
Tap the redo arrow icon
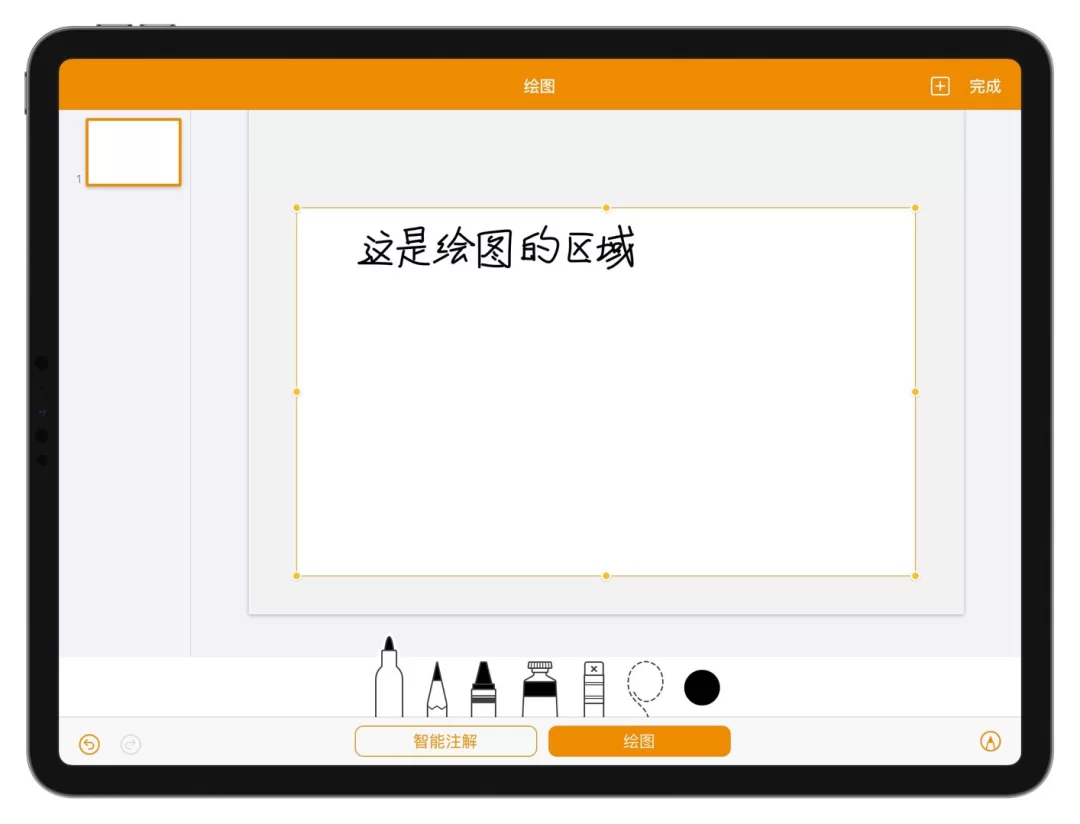[x=130, y=744]
